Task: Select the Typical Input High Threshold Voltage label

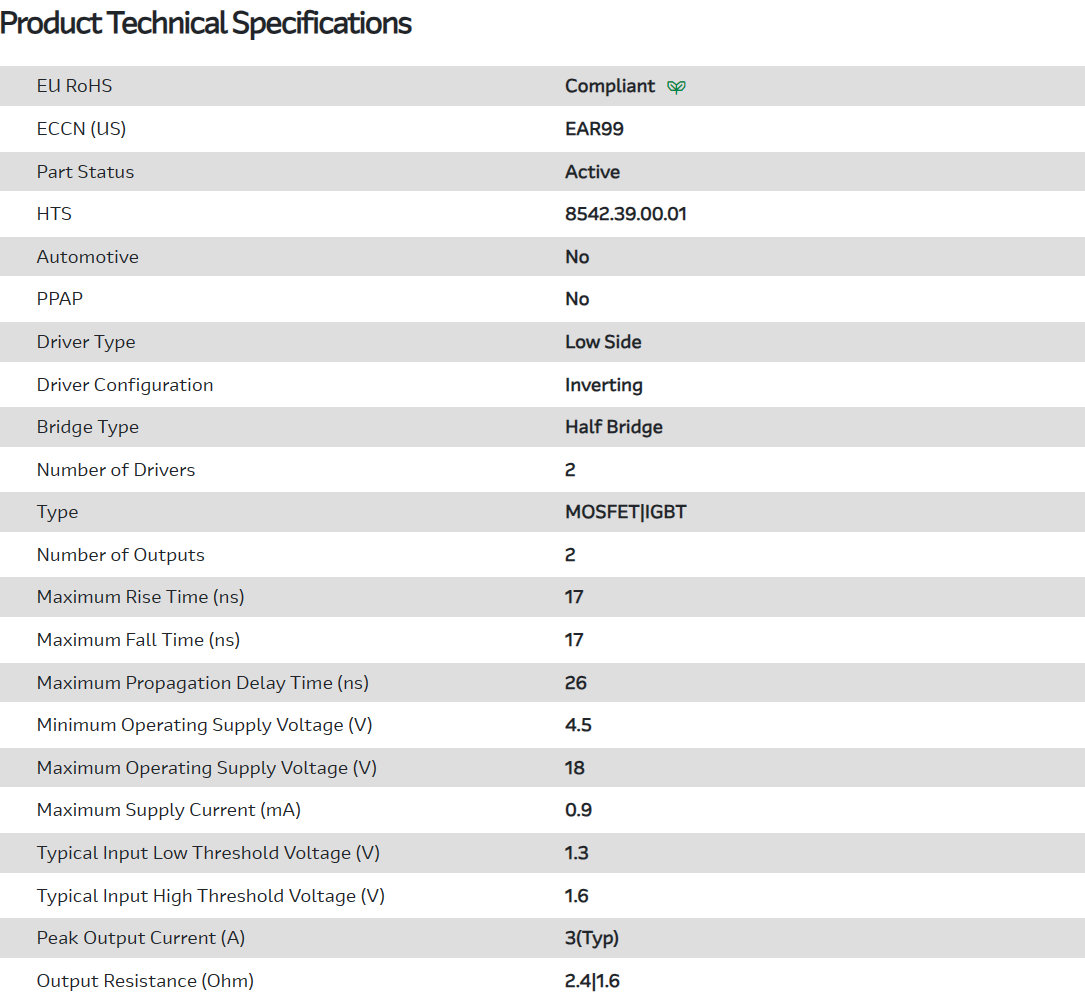Action: tap(210, 896)
